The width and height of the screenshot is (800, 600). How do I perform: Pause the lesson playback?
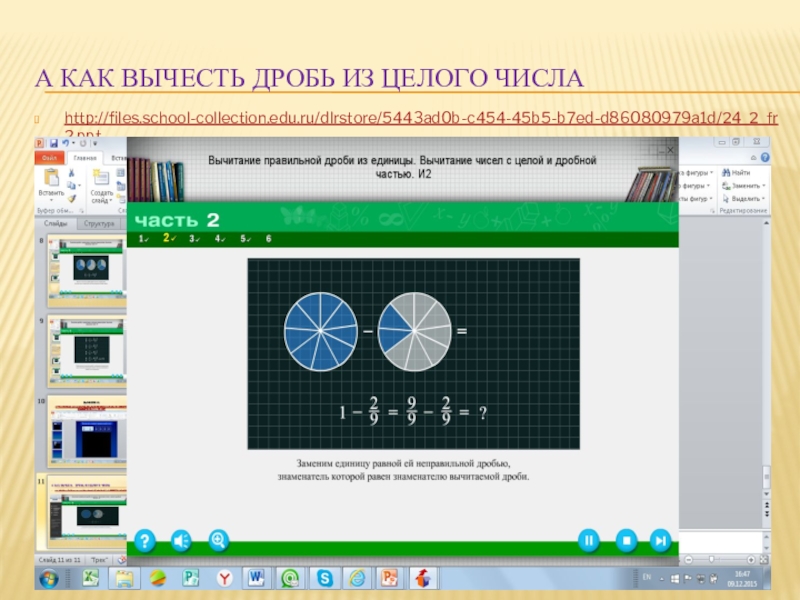(588, 540)
